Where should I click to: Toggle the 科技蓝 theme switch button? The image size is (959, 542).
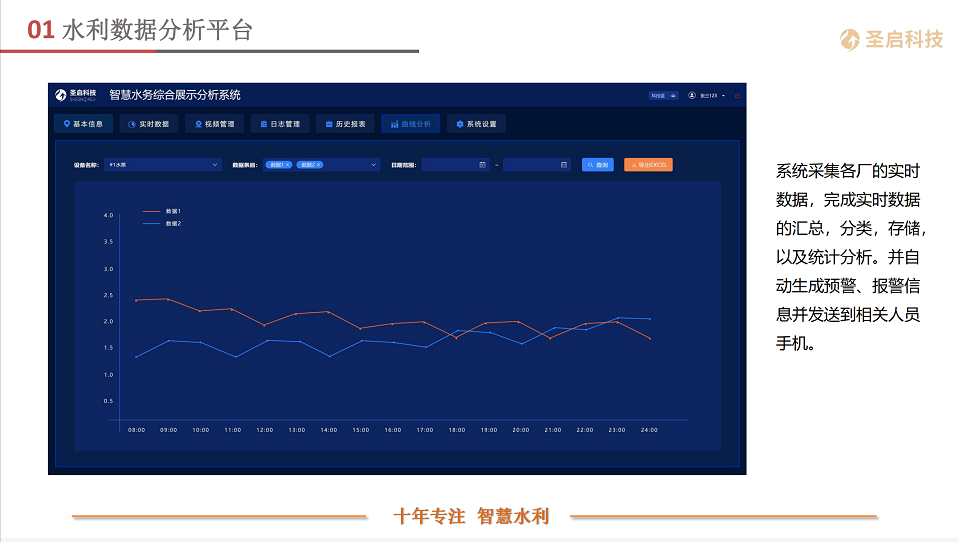point(663,95)
